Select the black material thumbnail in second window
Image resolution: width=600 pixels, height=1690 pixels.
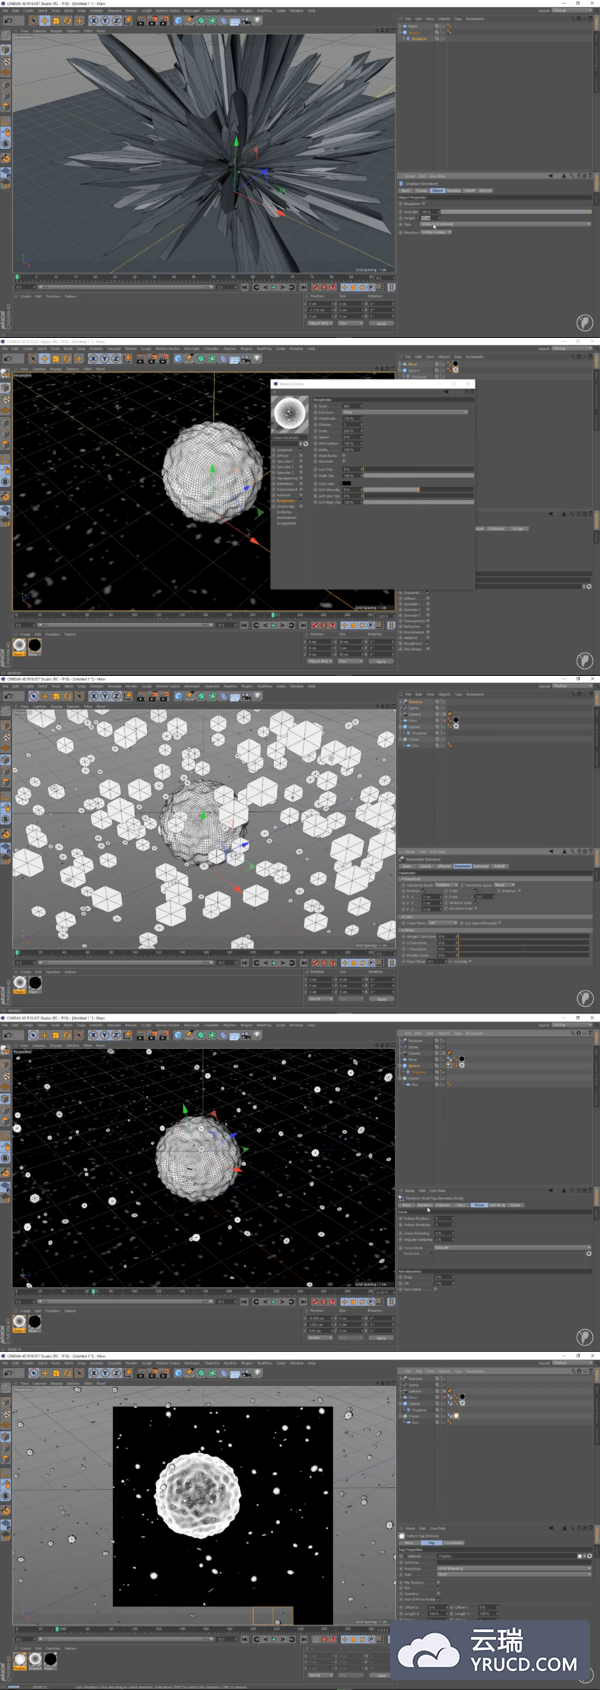(x=35, y=645)
